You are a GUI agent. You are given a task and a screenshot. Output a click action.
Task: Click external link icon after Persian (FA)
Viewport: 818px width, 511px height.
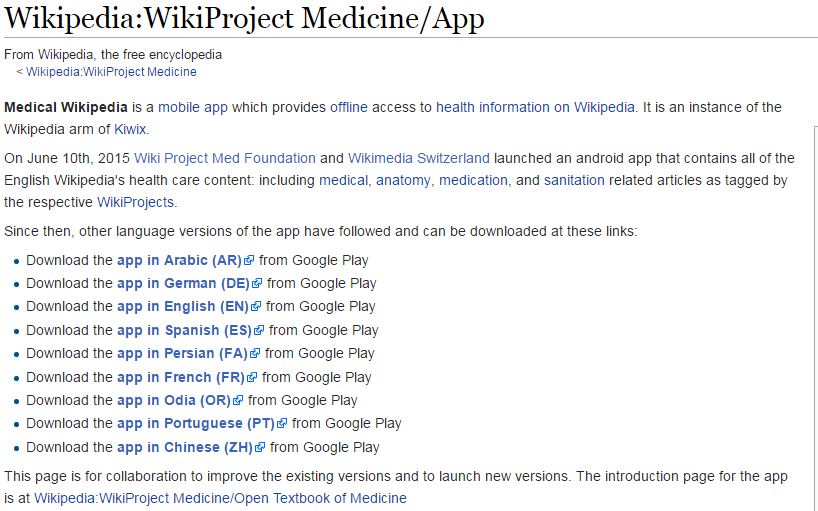click(x=255, y=353)
